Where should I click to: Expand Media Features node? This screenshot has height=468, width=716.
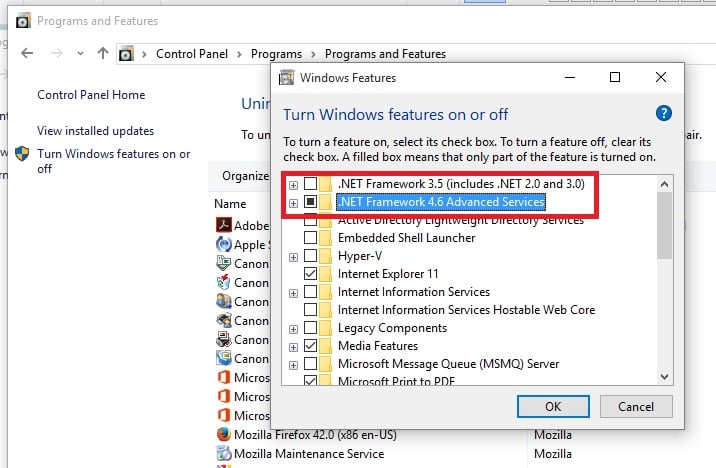coord(293,347)
